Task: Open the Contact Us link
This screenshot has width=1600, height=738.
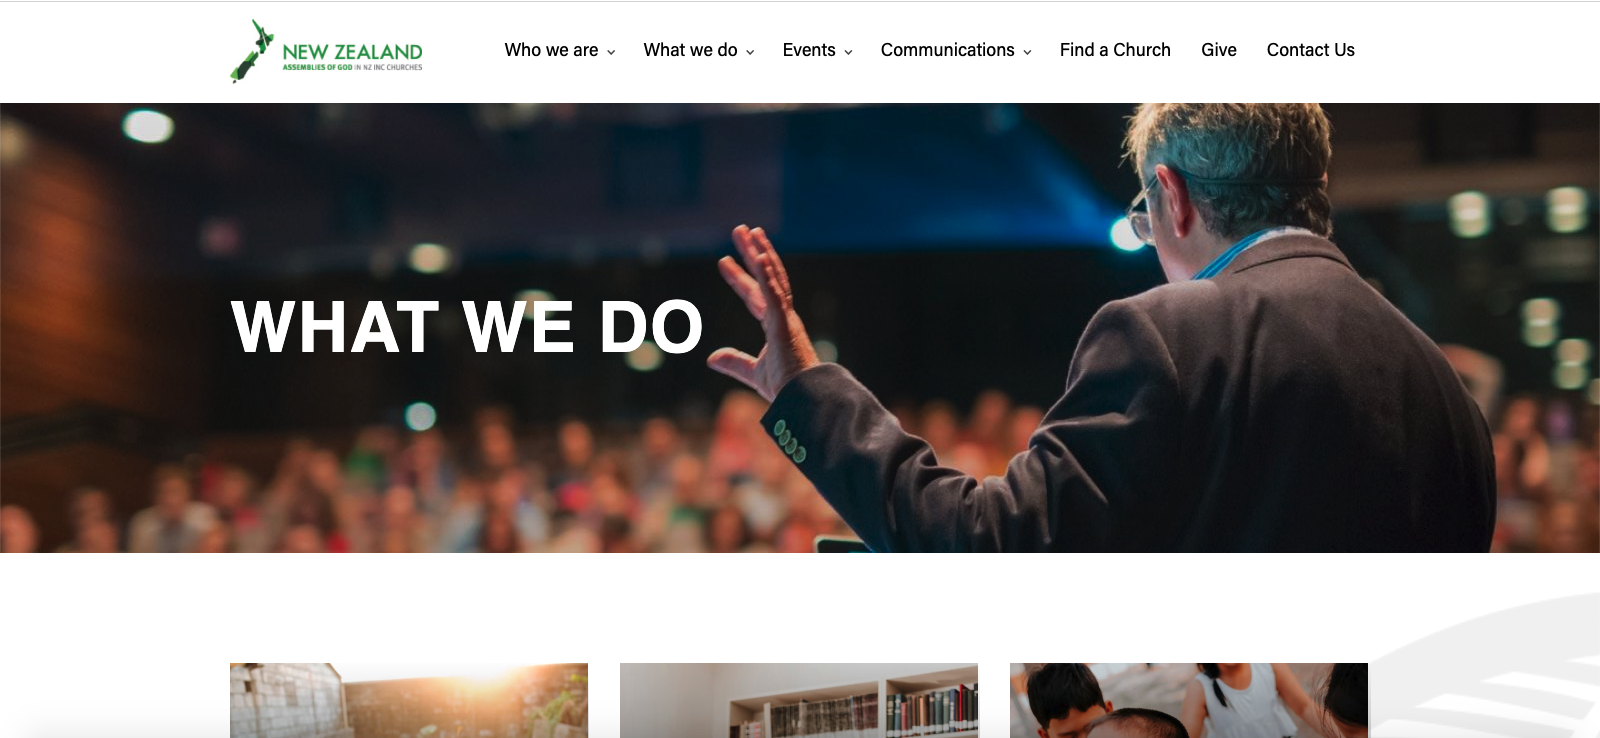Action: pyautogui.click(x=1310, y=50)
